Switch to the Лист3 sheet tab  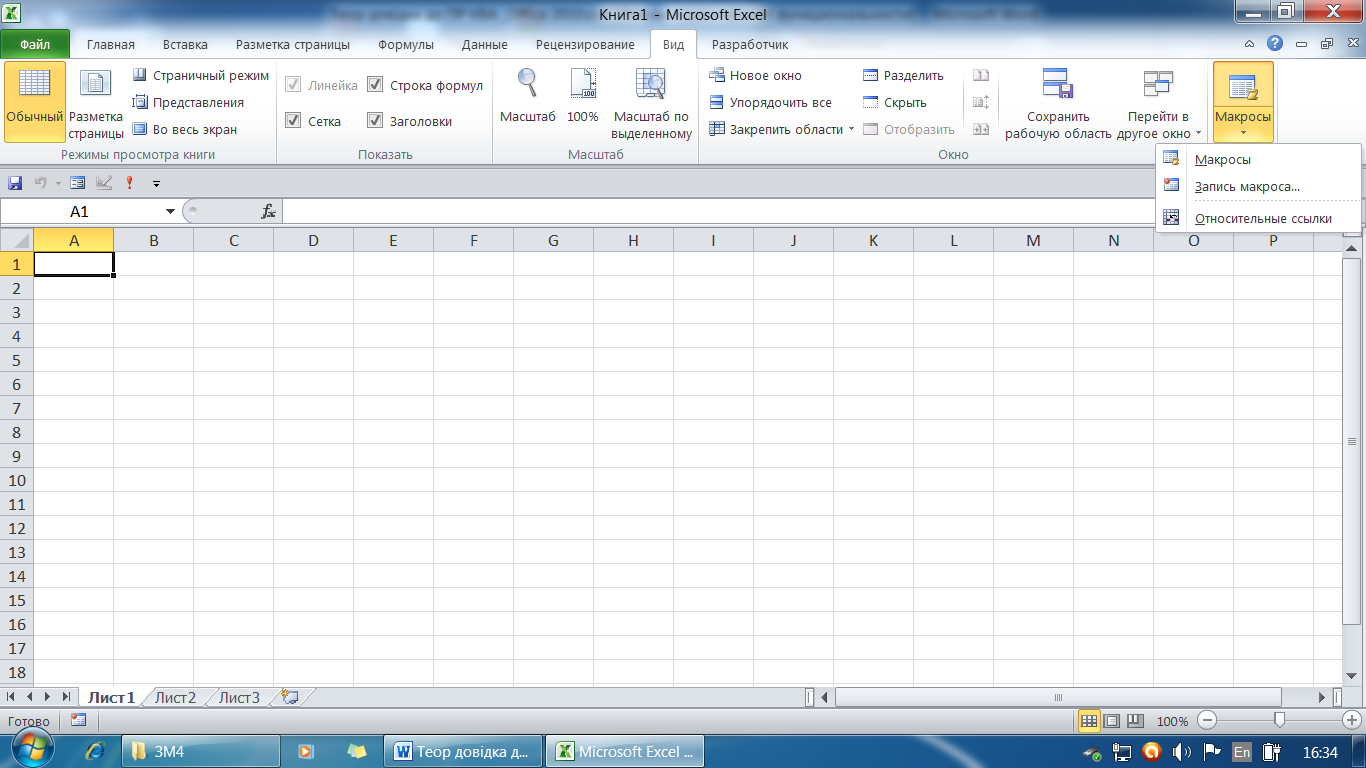[239, 698]
